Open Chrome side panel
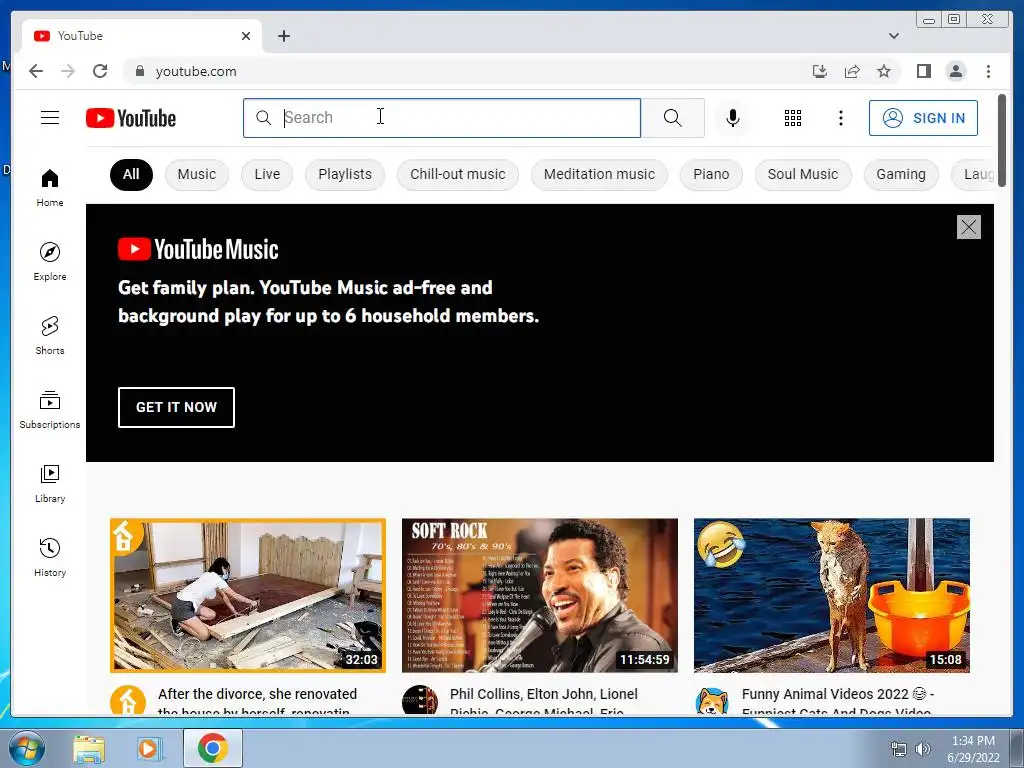The width and height of the screenshot is (1024, 768). [923, 71]
